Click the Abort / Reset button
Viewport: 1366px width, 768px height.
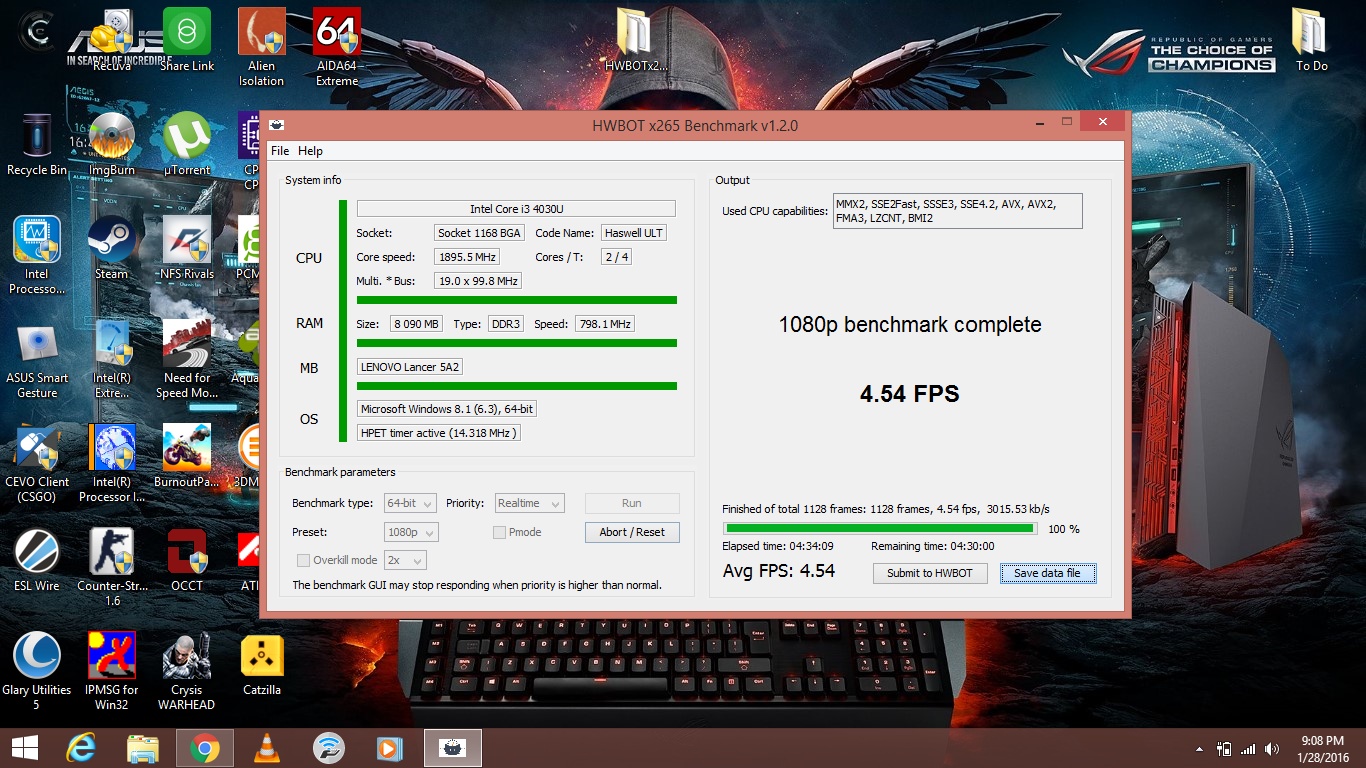[x=632, y=532]
